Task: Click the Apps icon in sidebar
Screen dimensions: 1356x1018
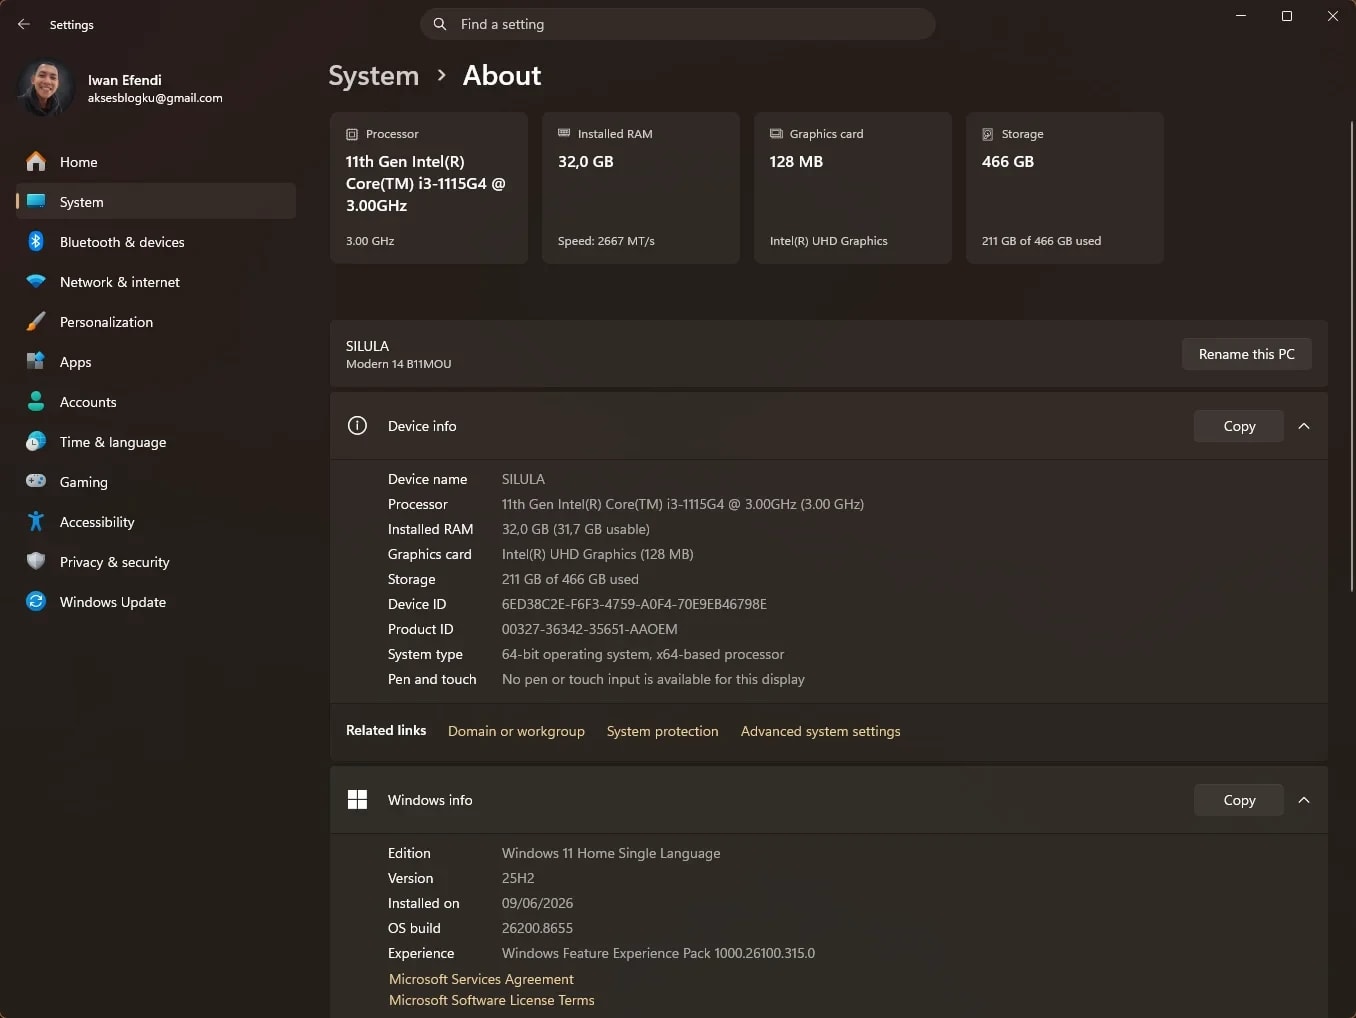Action: [x=36, y=361]
